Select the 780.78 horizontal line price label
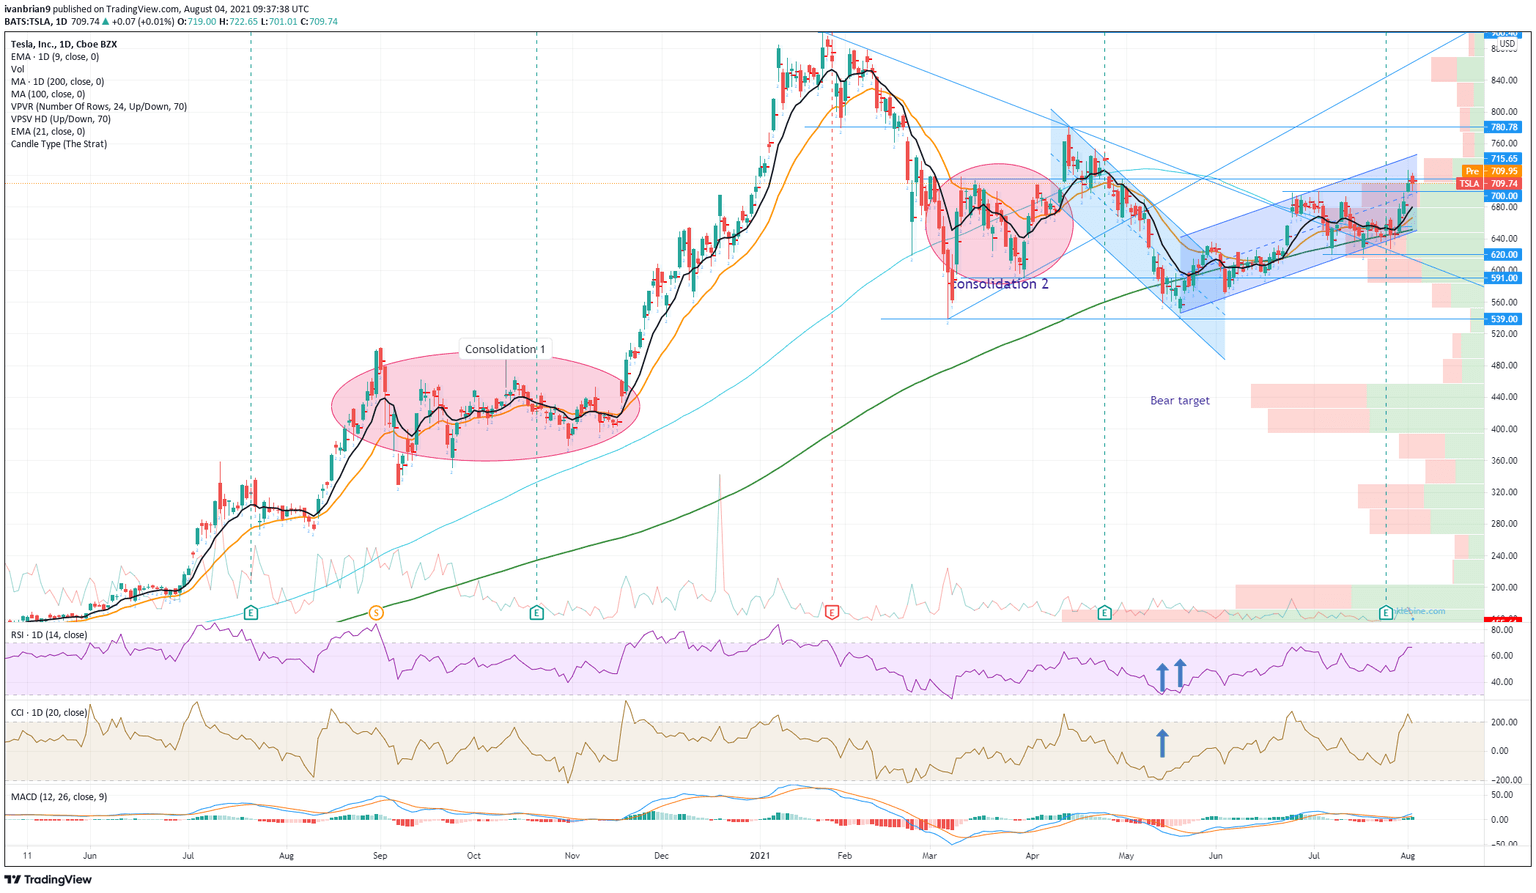This screenshot has height=893, width=1536. pos(1504,128)
